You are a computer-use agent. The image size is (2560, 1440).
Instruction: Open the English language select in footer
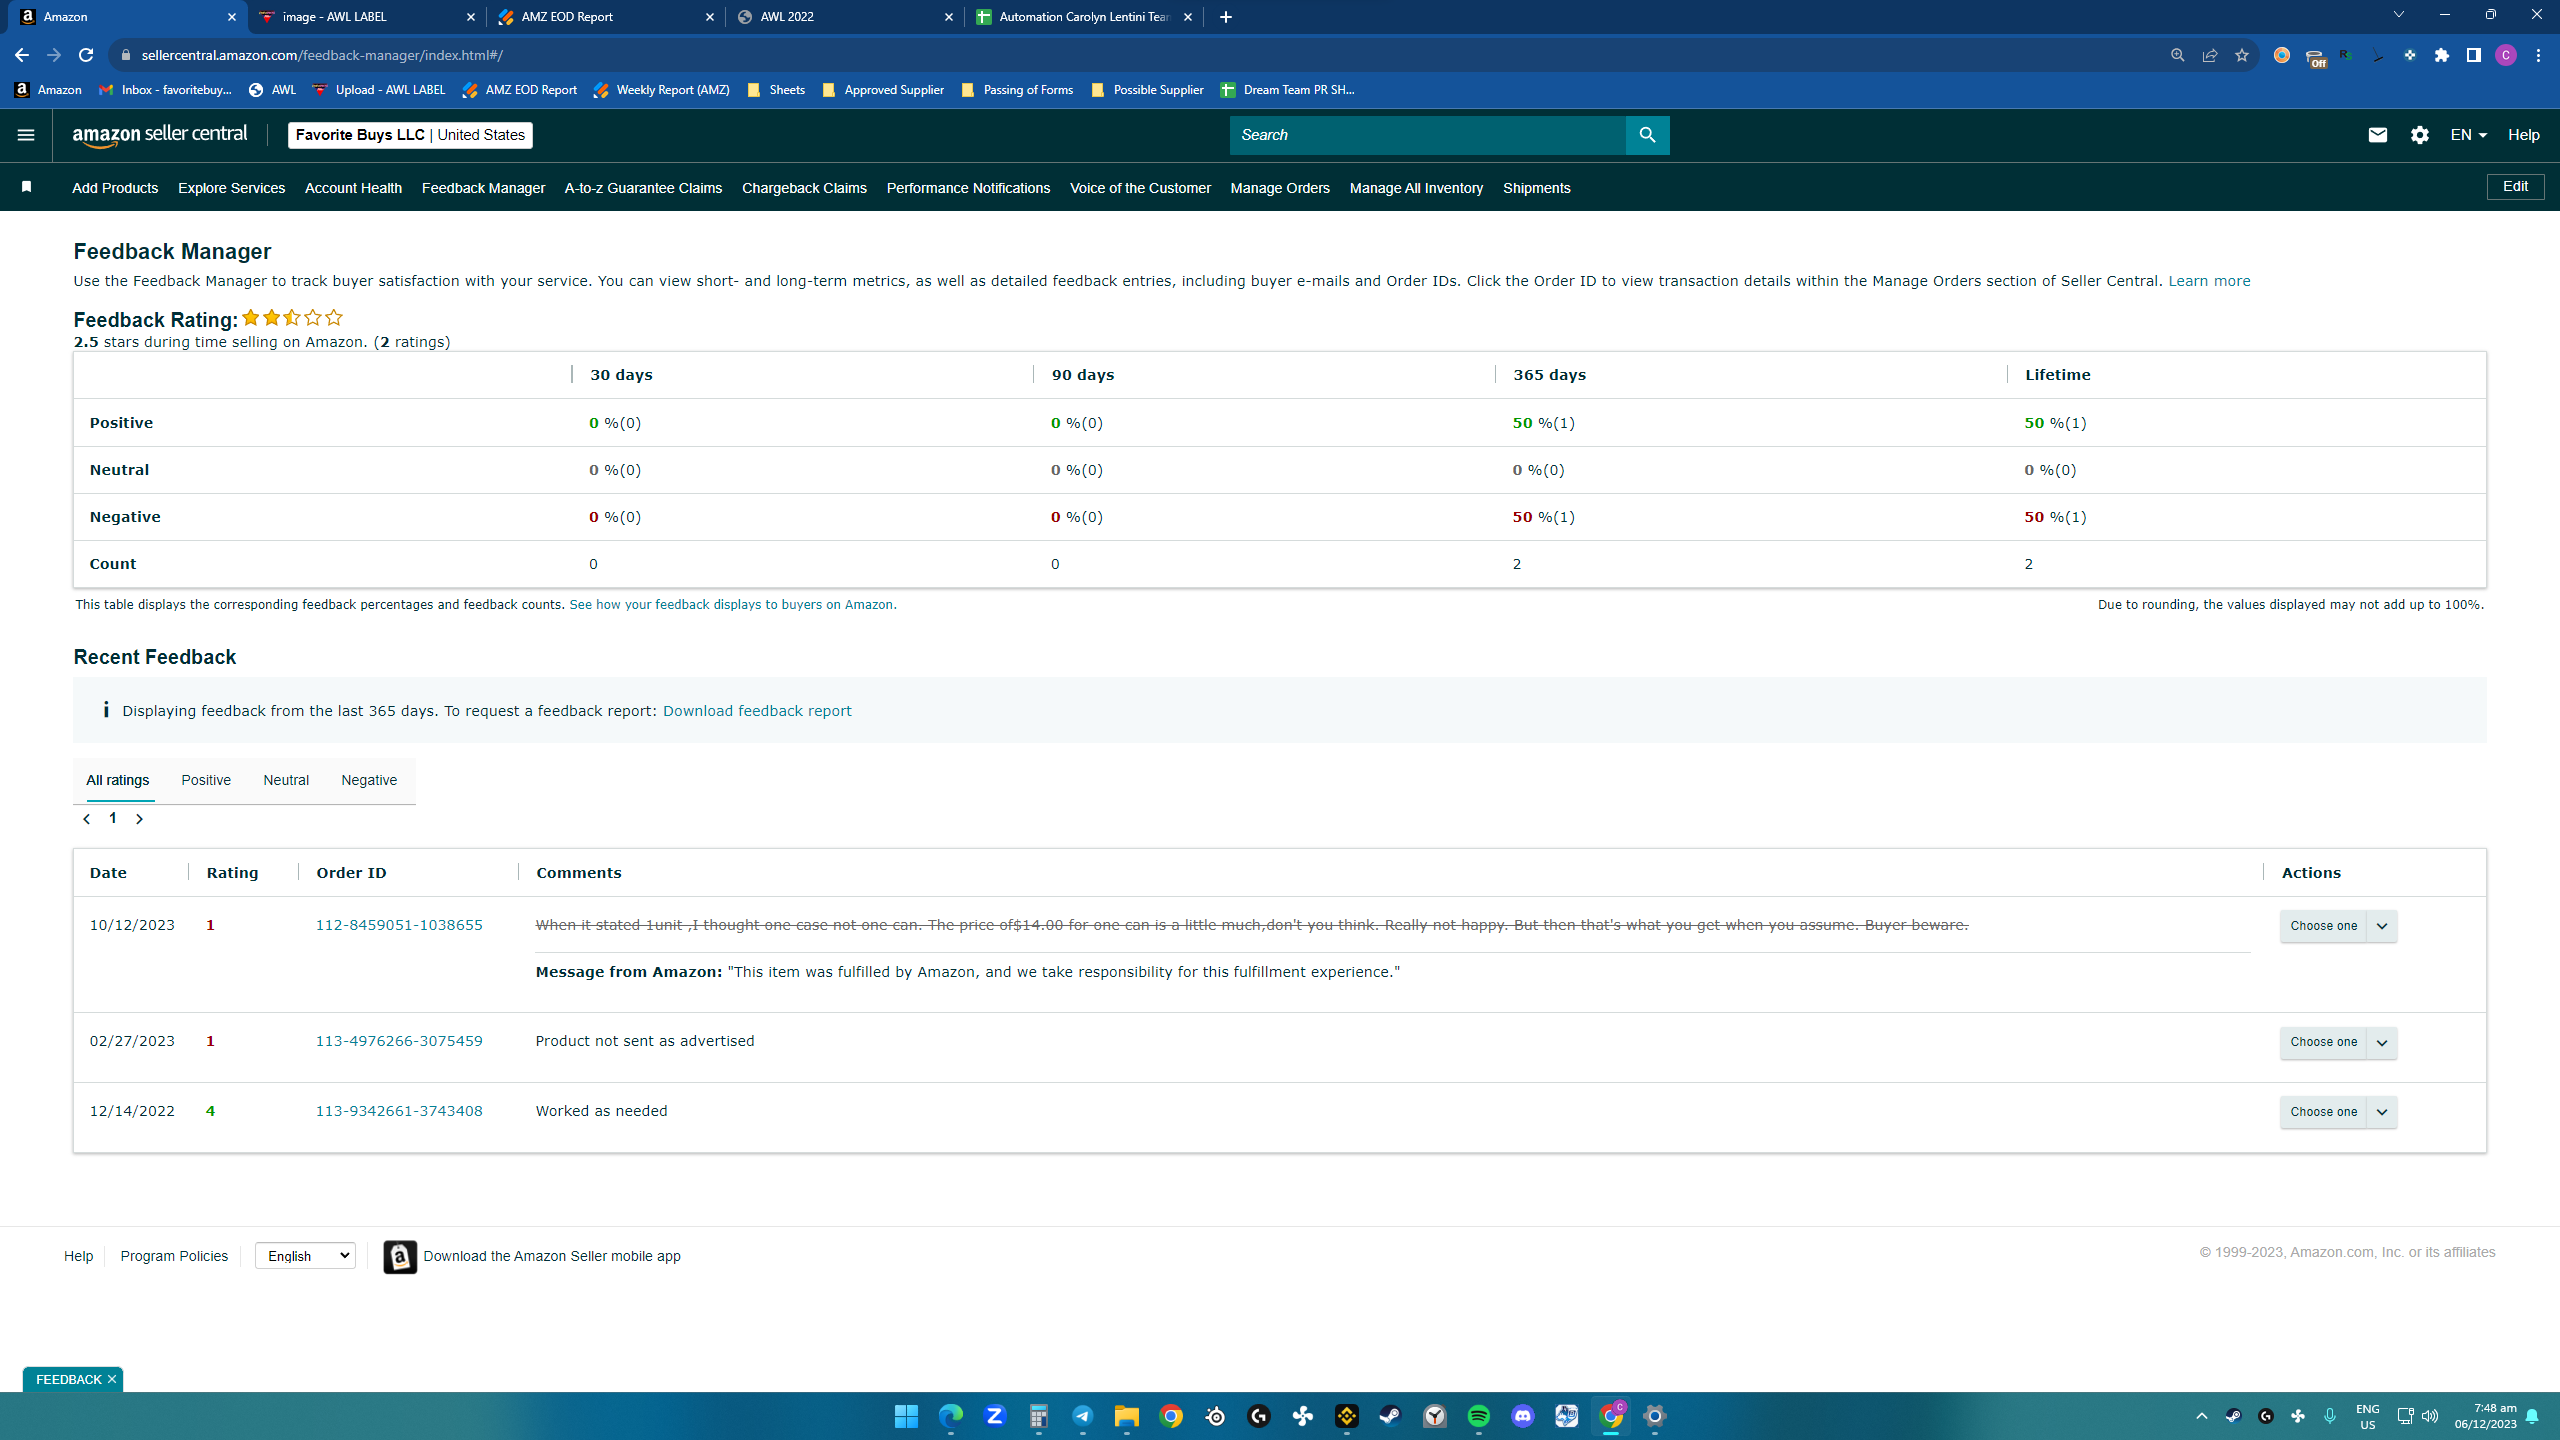click(x=305, y=1256)
